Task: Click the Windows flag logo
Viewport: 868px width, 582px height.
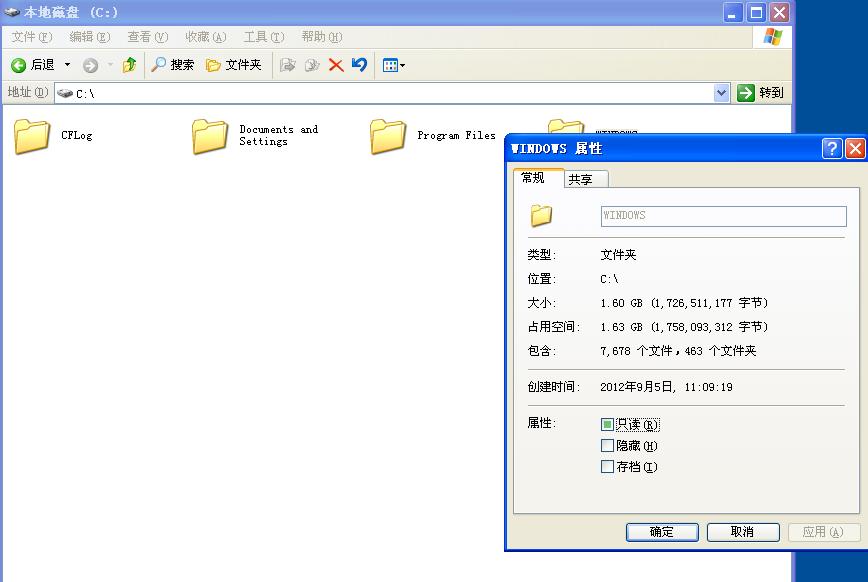Action: (772, 37)
